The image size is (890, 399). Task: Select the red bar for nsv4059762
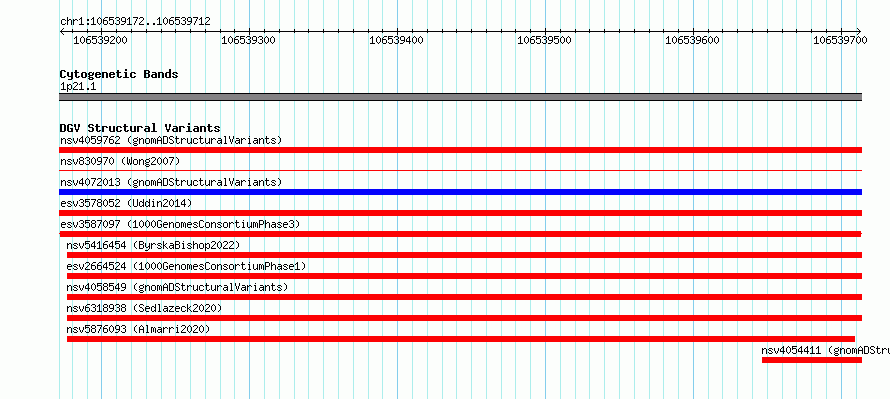tap(460, 150)
